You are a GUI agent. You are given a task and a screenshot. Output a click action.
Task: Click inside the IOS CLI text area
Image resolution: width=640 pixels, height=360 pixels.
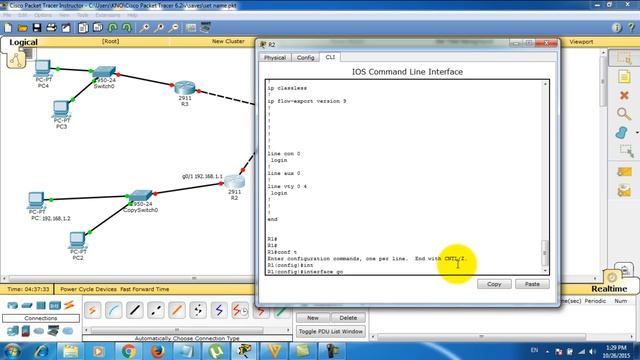[404, 177]
